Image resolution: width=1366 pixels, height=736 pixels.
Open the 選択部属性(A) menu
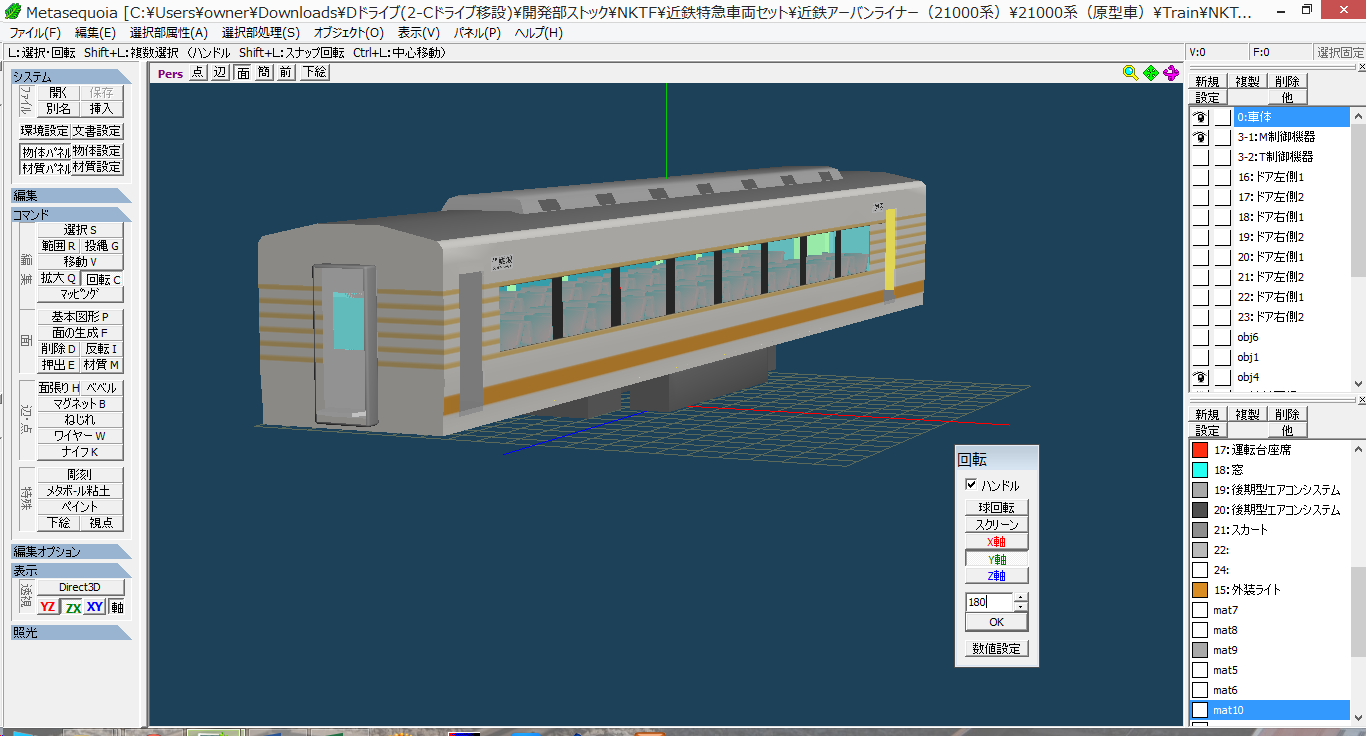(169, 33)
